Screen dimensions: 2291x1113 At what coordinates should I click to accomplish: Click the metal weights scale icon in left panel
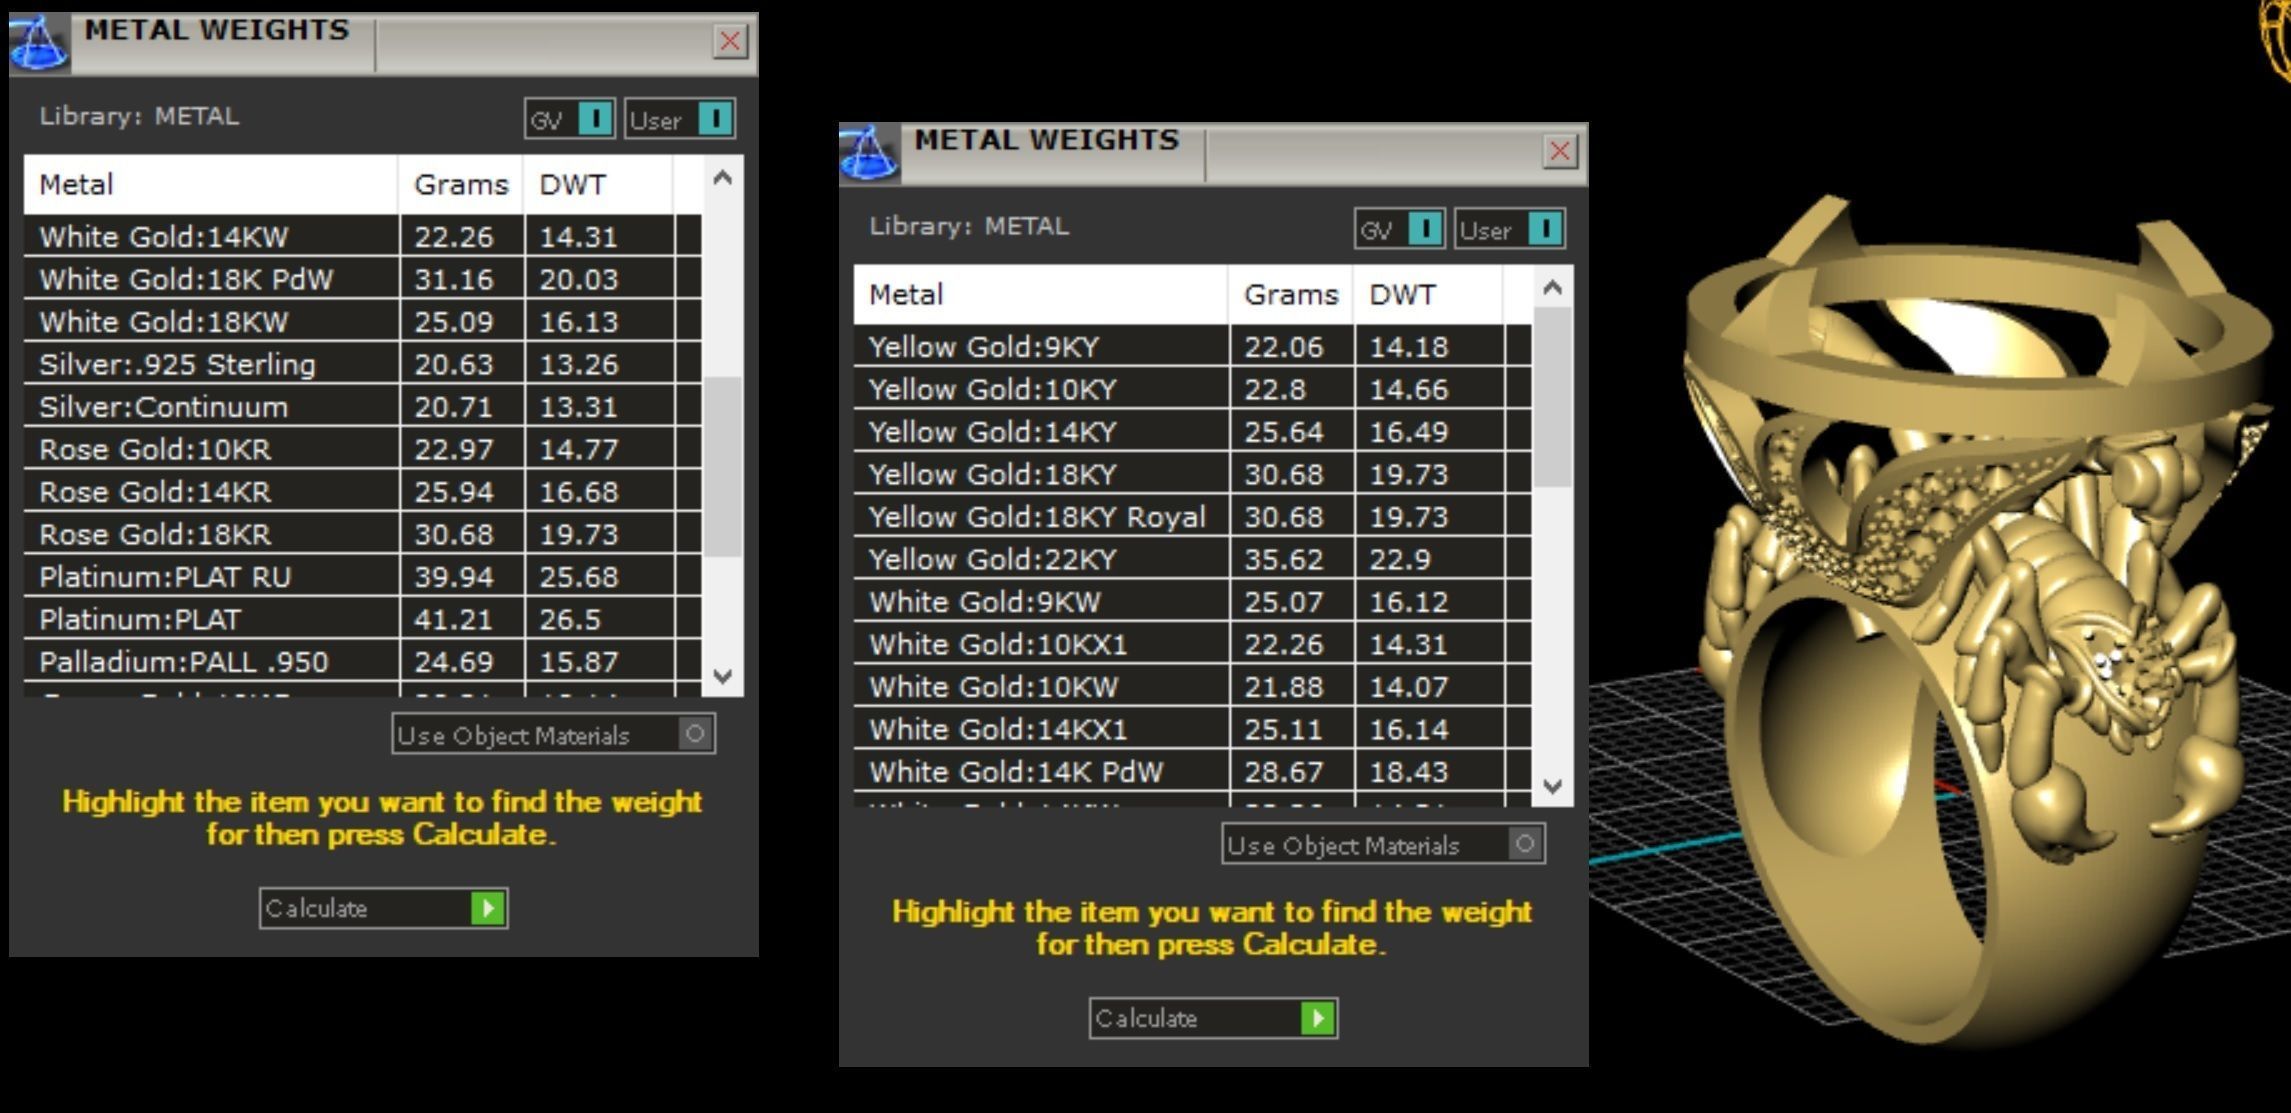click(x=38, y=45)
